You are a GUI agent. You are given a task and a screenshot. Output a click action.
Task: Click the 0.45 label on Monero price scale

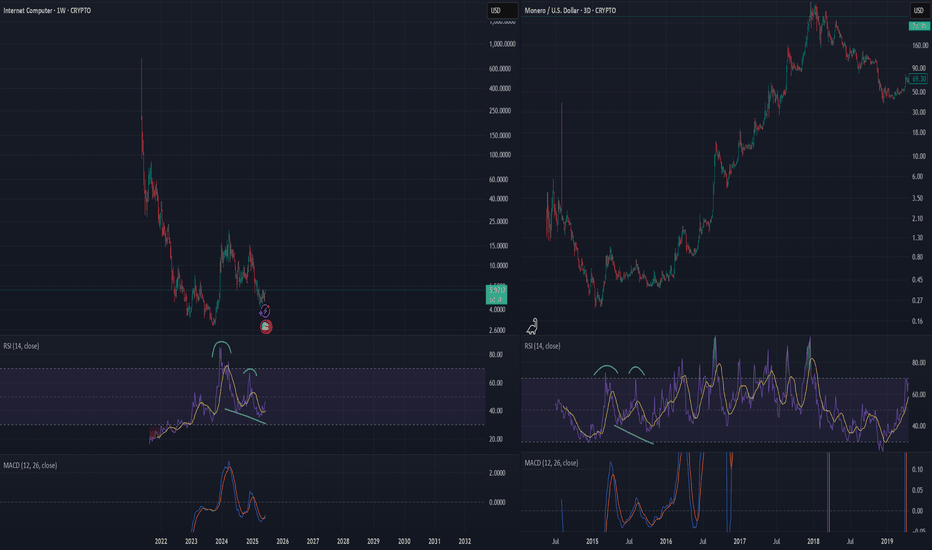(918, 279)
